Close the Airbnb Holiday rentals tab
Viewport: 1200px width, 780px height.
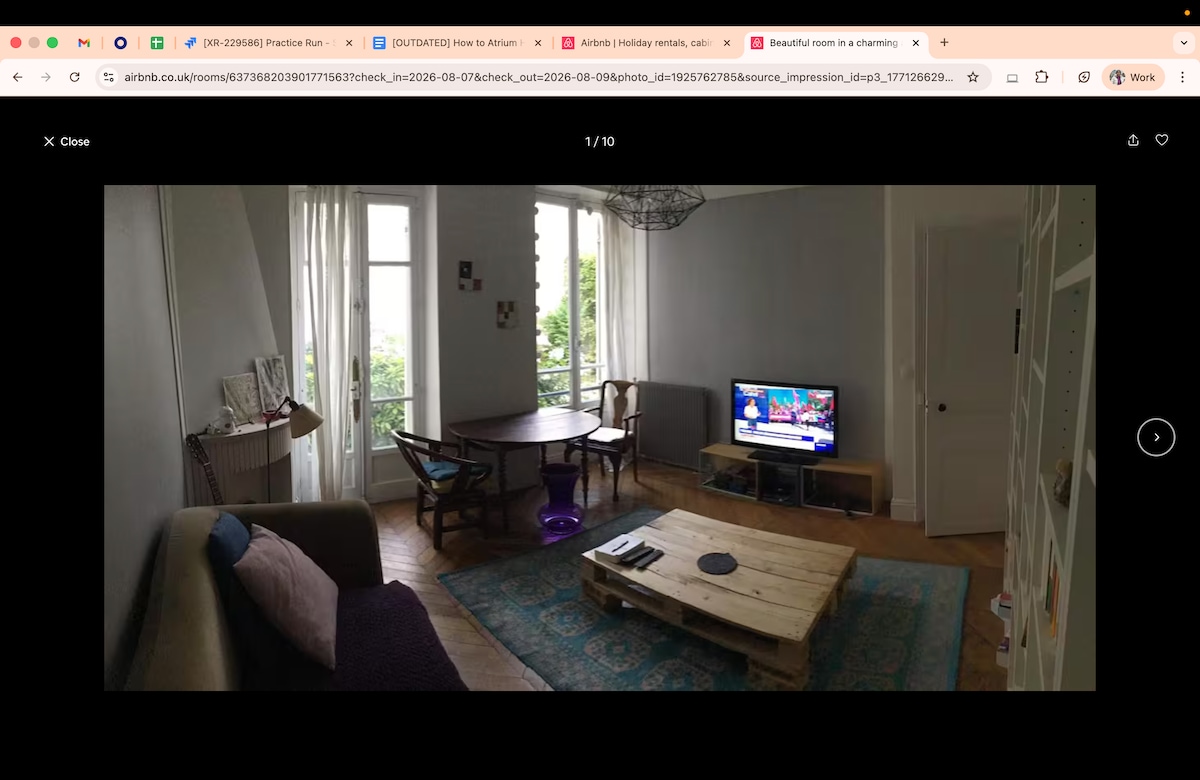727,43
